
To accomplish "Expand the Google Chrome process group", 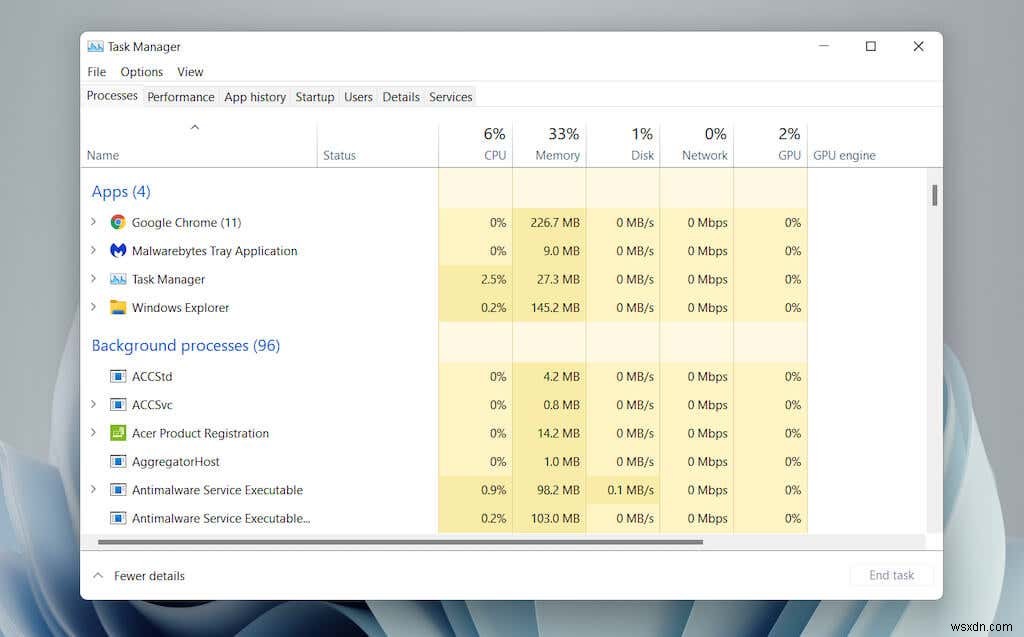I will coord(93,222).
